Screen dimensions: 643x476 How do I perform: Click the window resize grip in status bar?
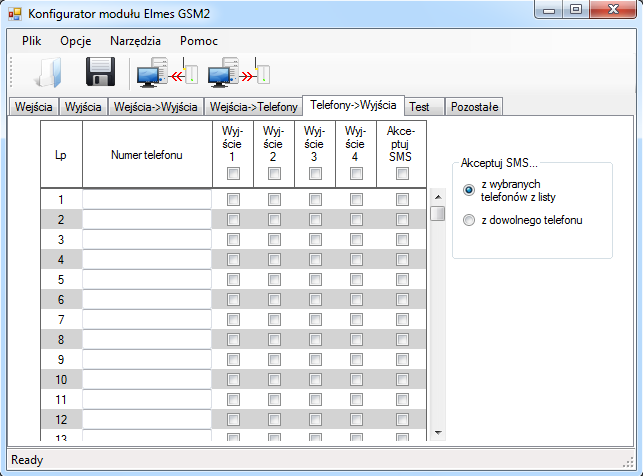click(628, 462)
